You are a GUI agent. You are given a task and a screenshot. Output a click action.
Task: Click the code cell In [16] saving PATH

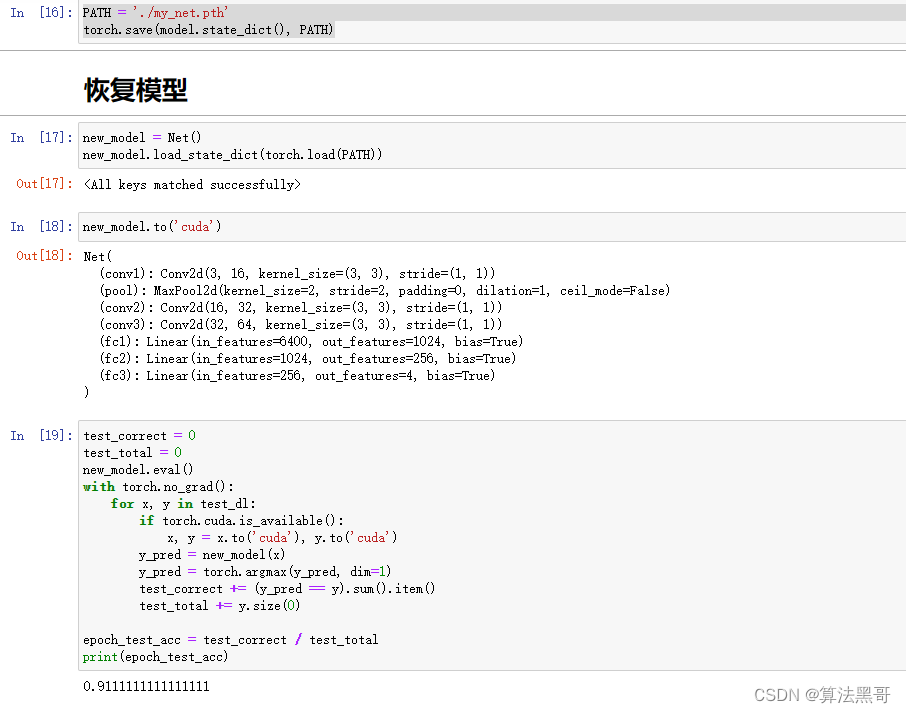pyautogui.click(x=492, y=21)
